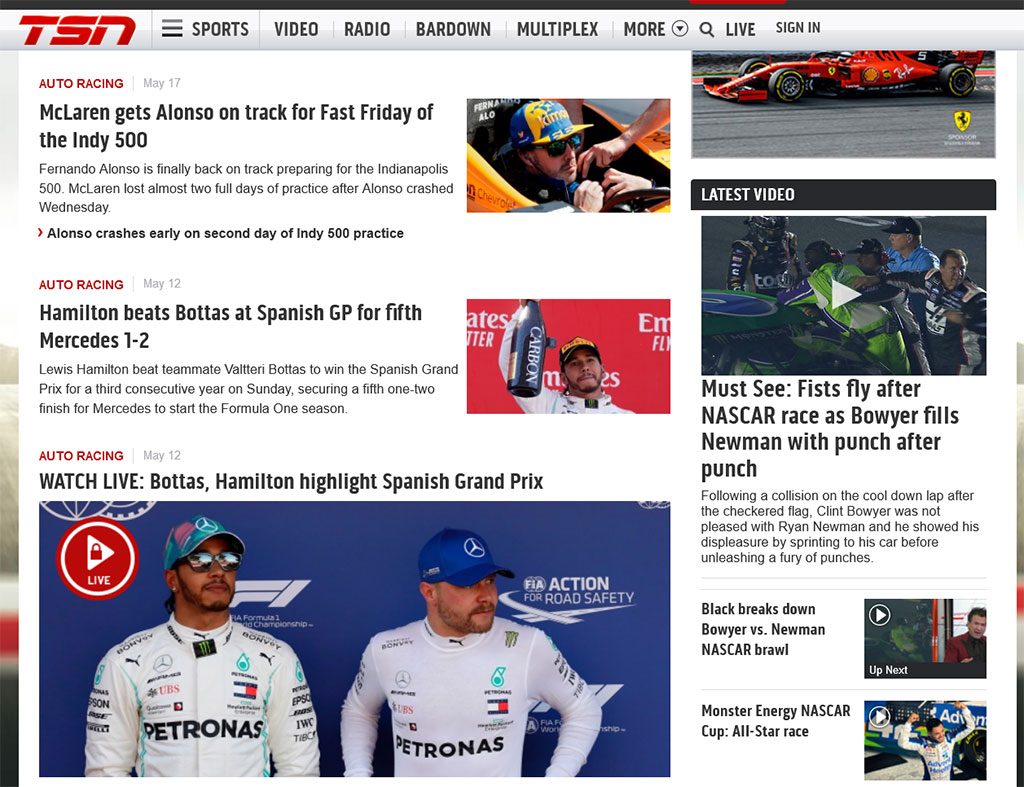Open the MULTIPLEX nav item
Image resolution: width=1024 pixels, height=787 pixels.
click(x=557, y=29)
